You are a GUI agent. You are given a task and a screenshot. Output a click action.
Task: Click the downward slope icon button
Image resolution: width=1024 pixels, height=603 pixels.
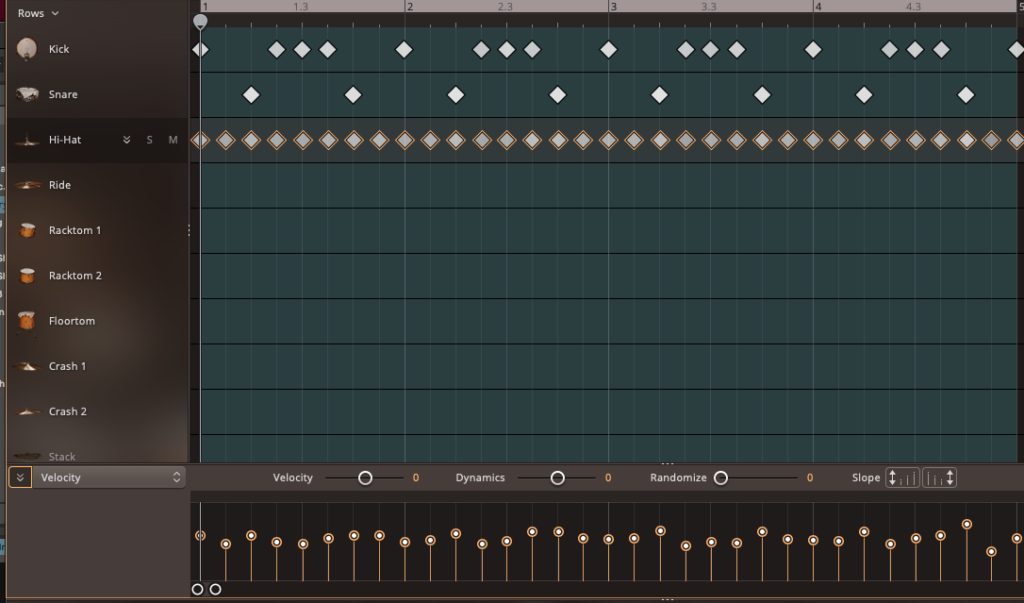939,478
